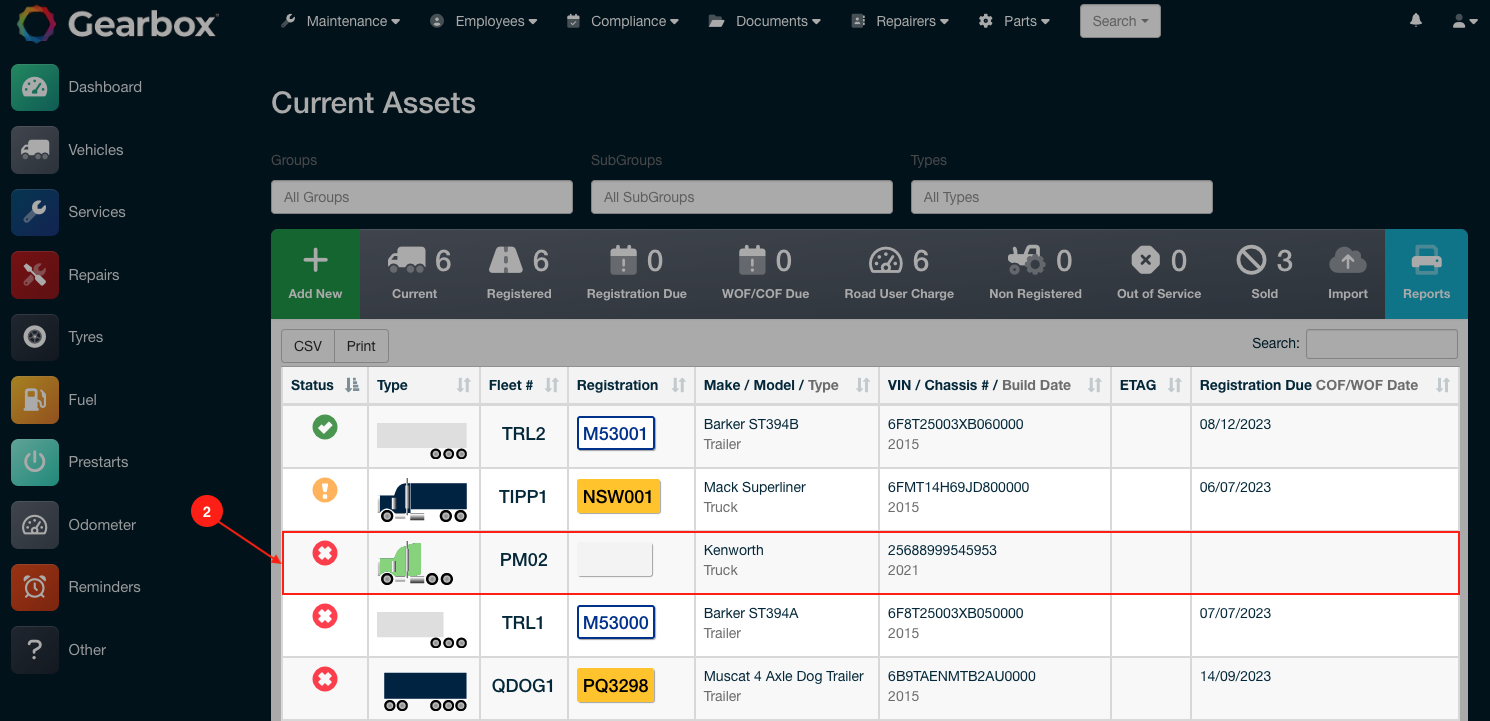The image size is (1490, 721).
Task: Click the Tyres sidebar icon
Action: coord(35,337)
